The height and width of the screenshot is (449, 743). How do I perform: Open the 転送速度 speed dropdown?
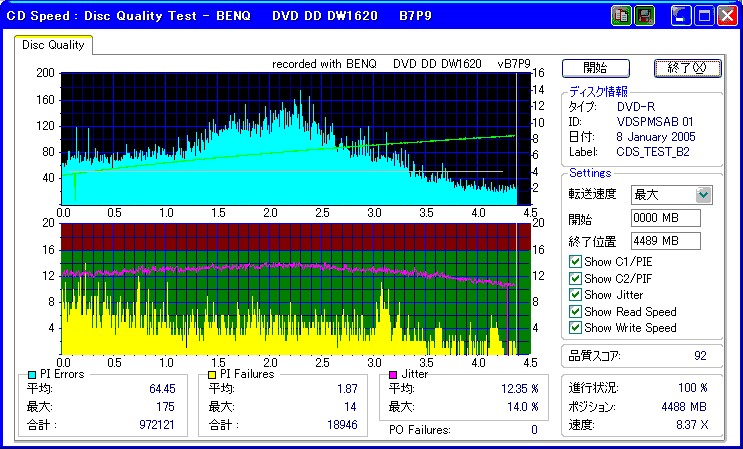pos(704,195)
